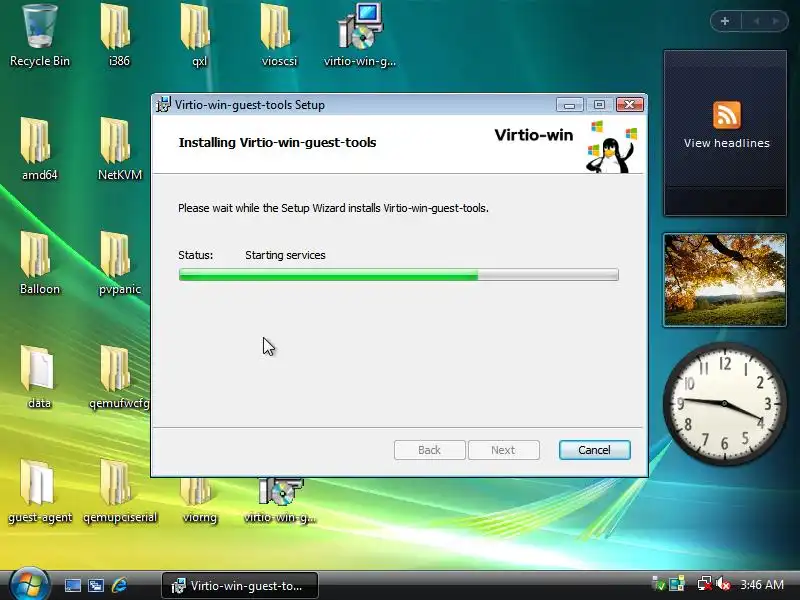The image size is (800, 600).
Task: Select the Balloon folder icon
Action: [x=39, y=263]
